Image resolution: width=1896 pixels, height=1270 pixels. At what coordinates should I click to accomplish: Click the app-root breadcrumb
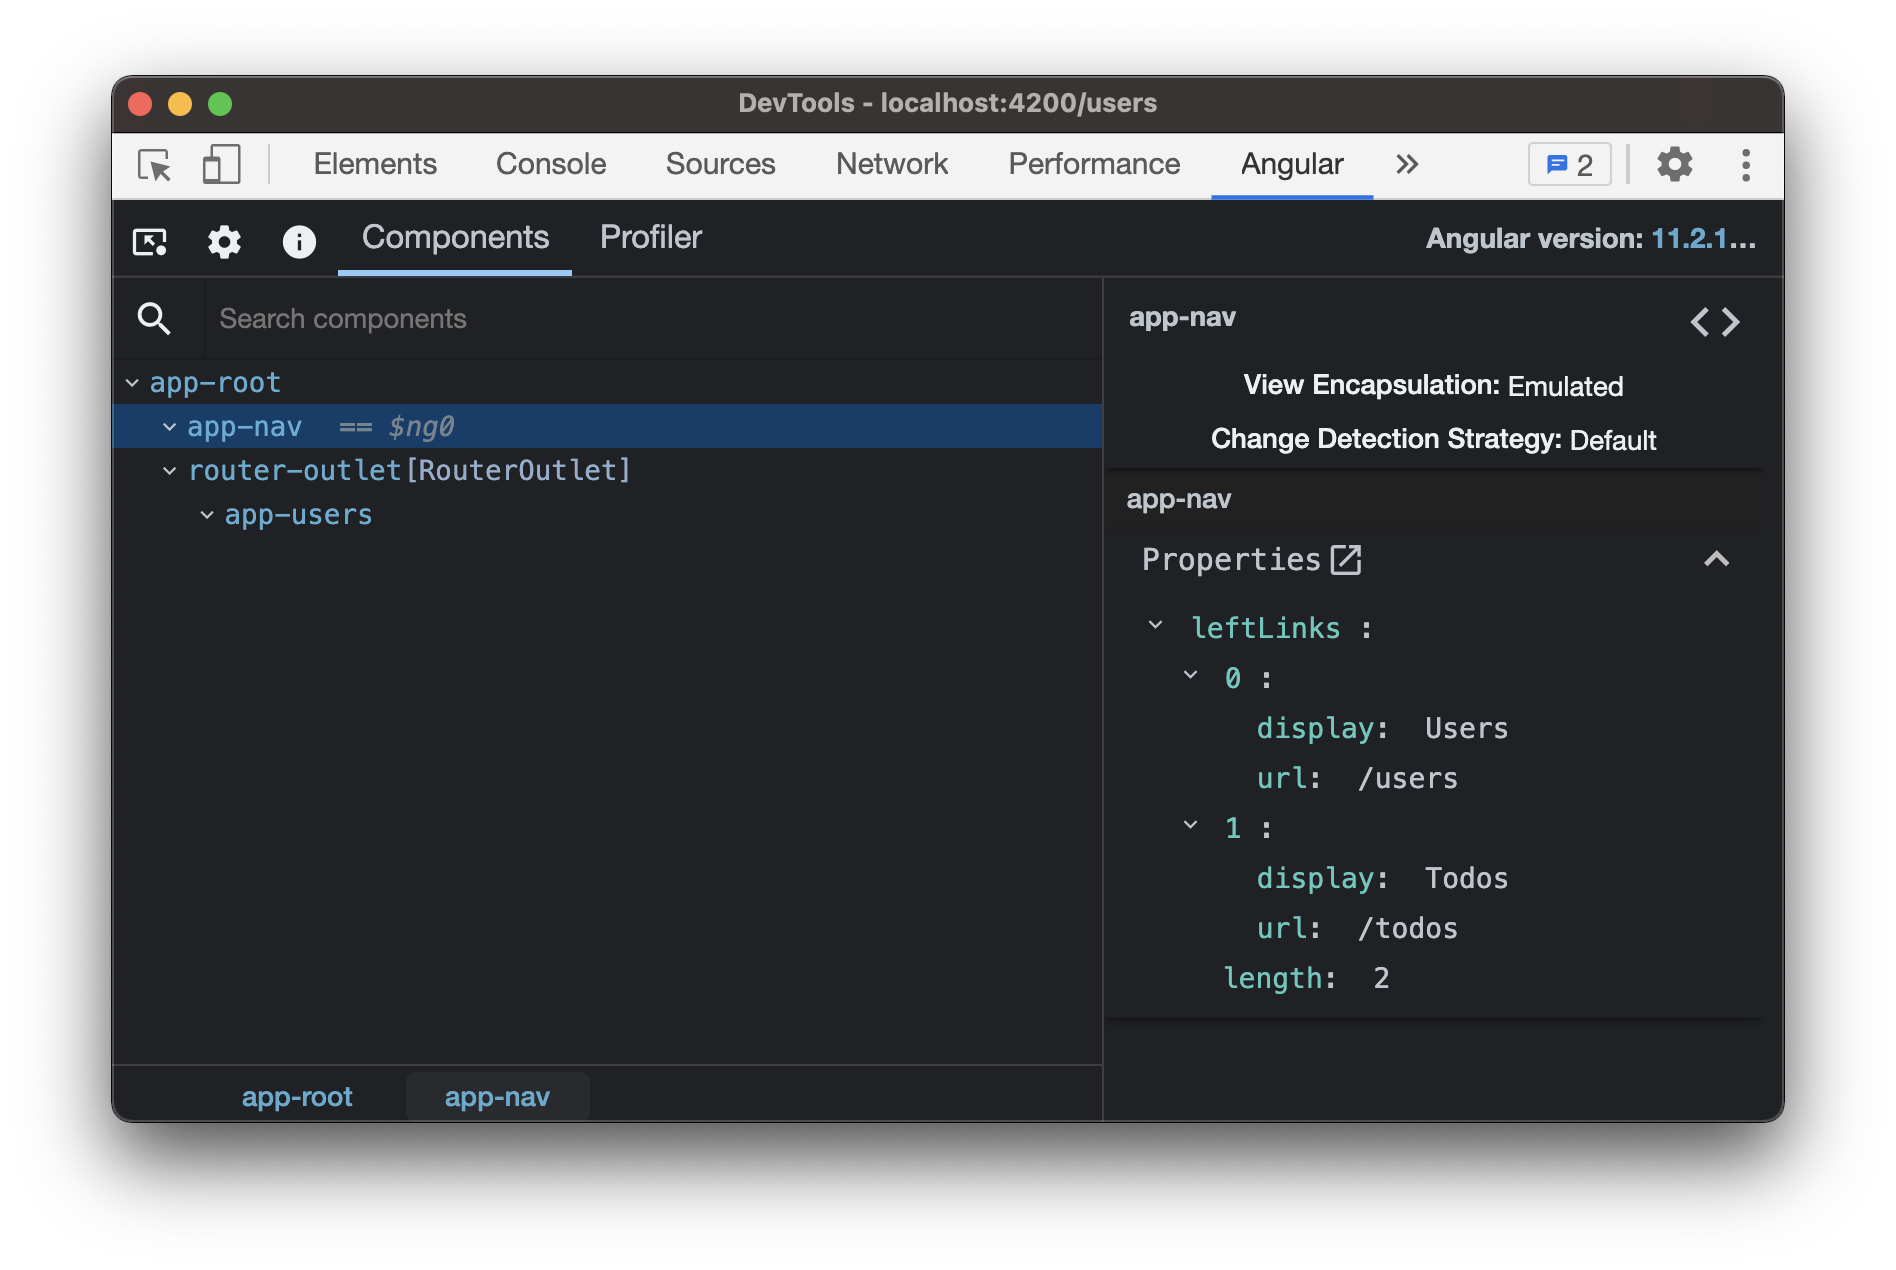[x=297, y=1097]
